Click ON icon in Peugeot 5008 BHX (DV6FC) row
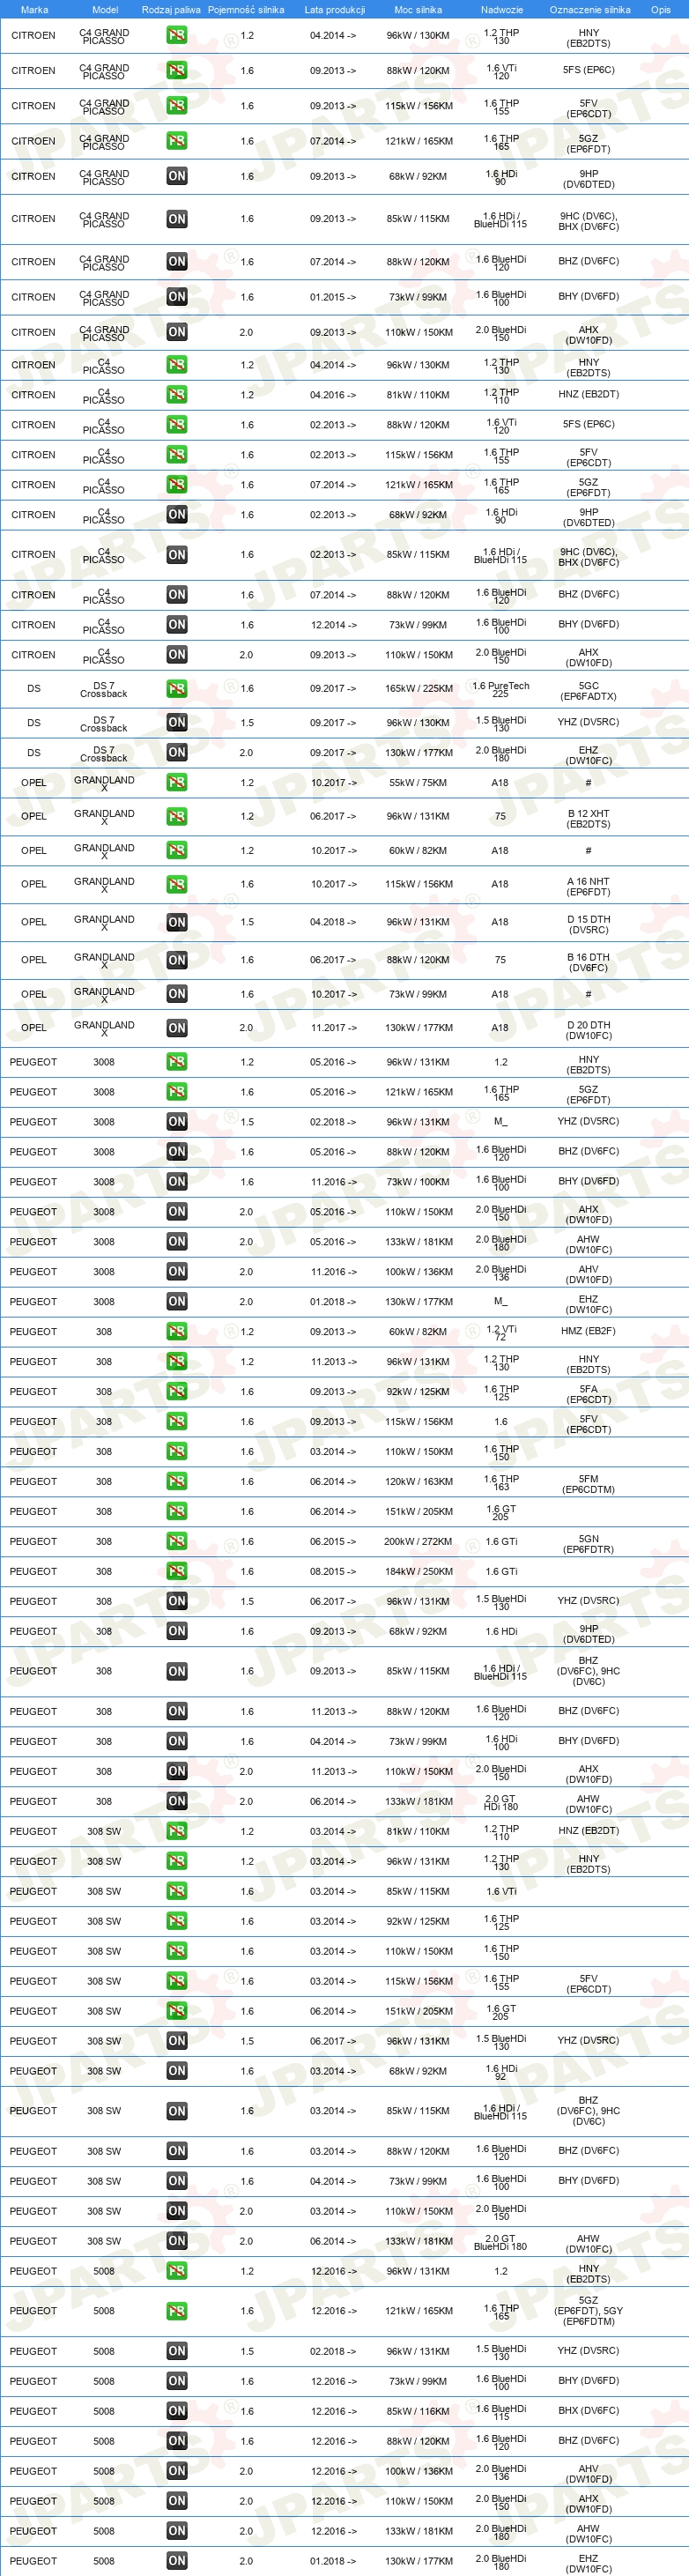The height and width of the screenshot is (2576, 689). coord(177,2411)
